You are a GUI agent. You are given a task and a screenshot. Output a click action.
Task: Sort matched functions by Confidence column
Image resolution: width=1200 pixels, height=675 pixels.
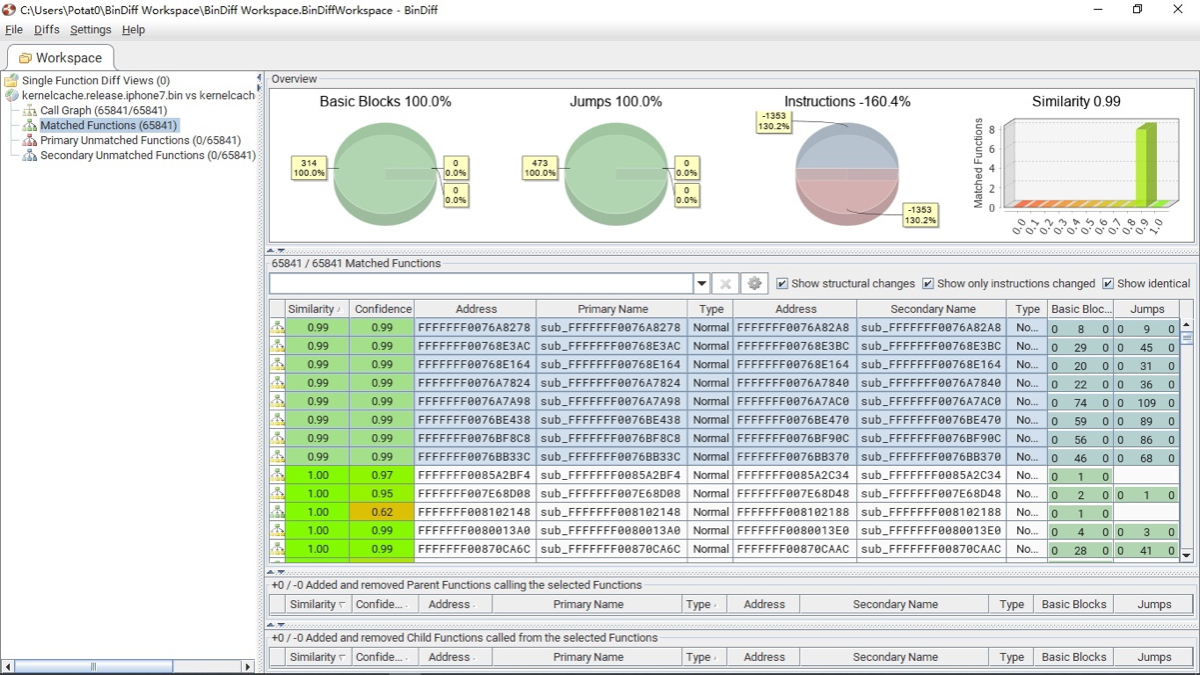point(382,309)
